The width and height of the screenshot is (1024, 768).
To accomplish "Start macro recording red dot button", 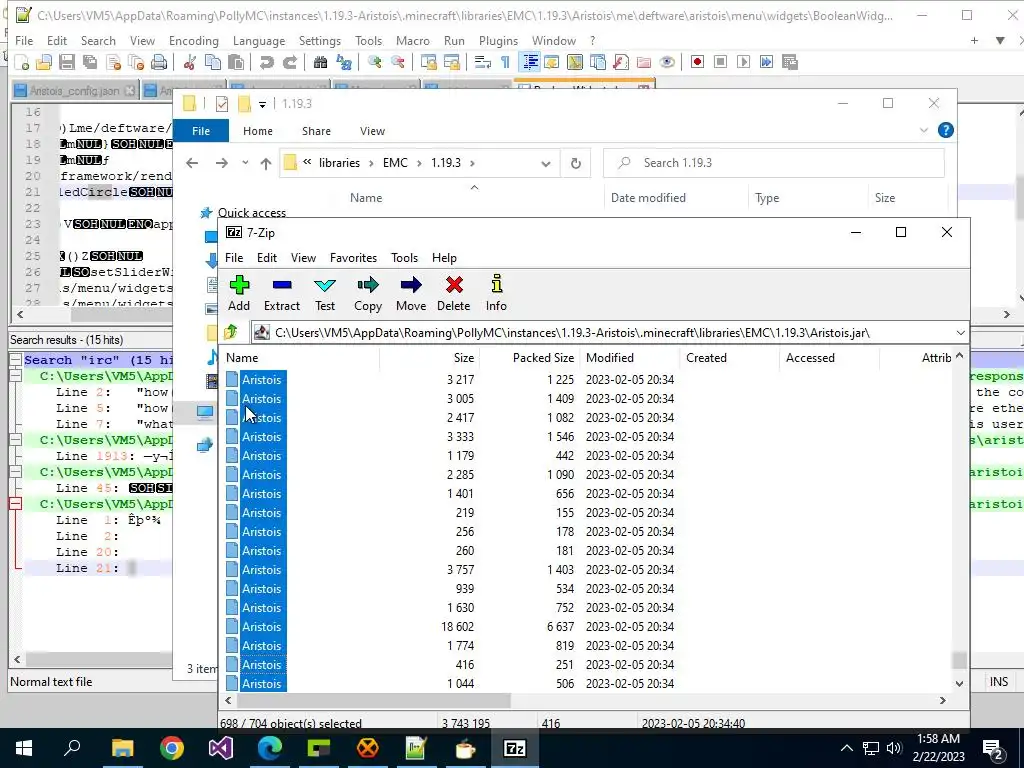I will click(697, 62).
